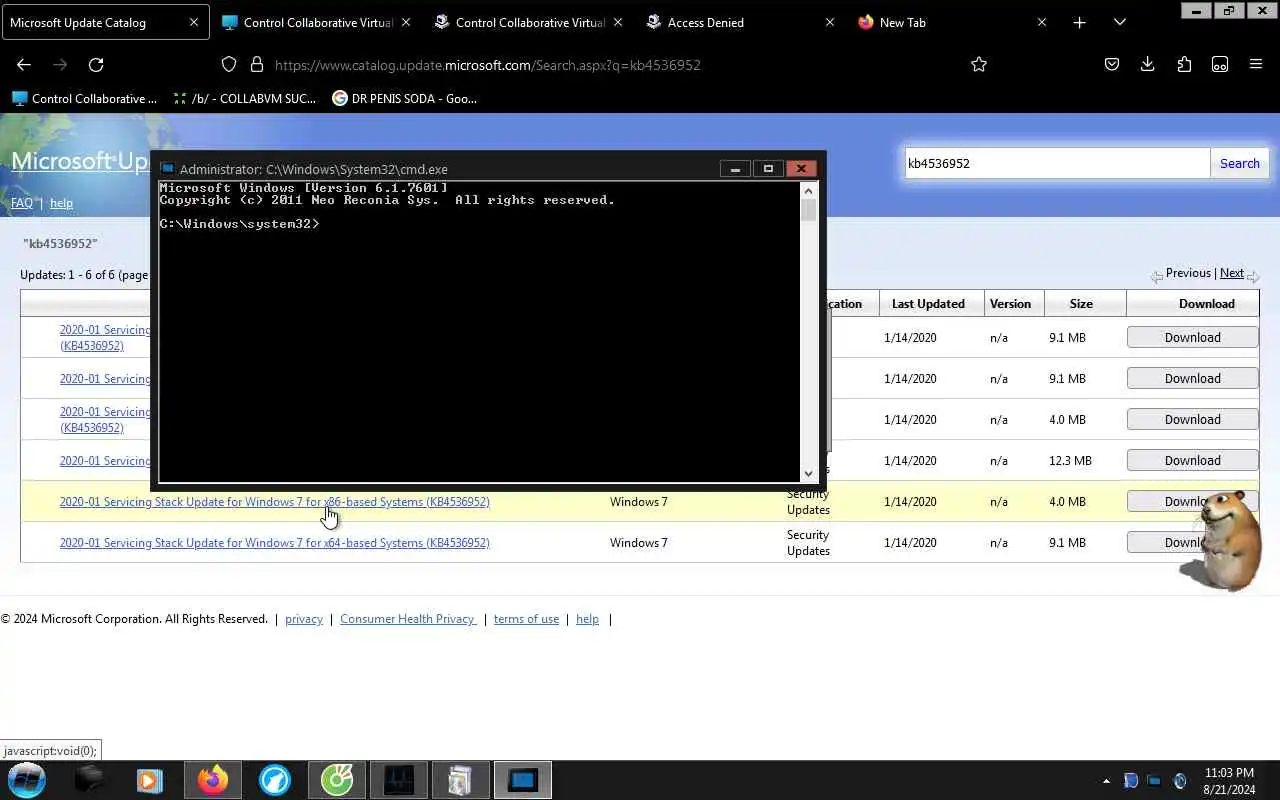Close the New Tab tab
The height and width of the screenshot is (800, 1280).
coord(1041,22)
